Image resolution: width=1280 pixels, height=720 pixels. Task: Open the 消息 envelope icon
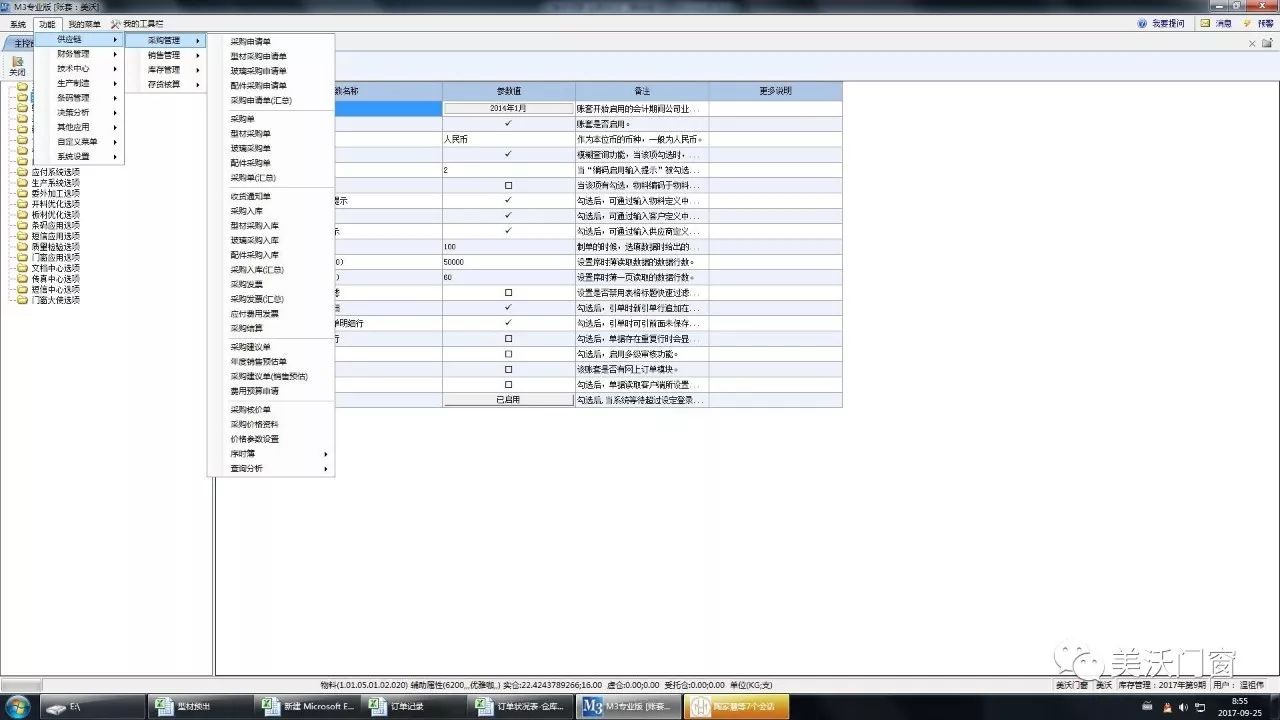(1205, 23)
